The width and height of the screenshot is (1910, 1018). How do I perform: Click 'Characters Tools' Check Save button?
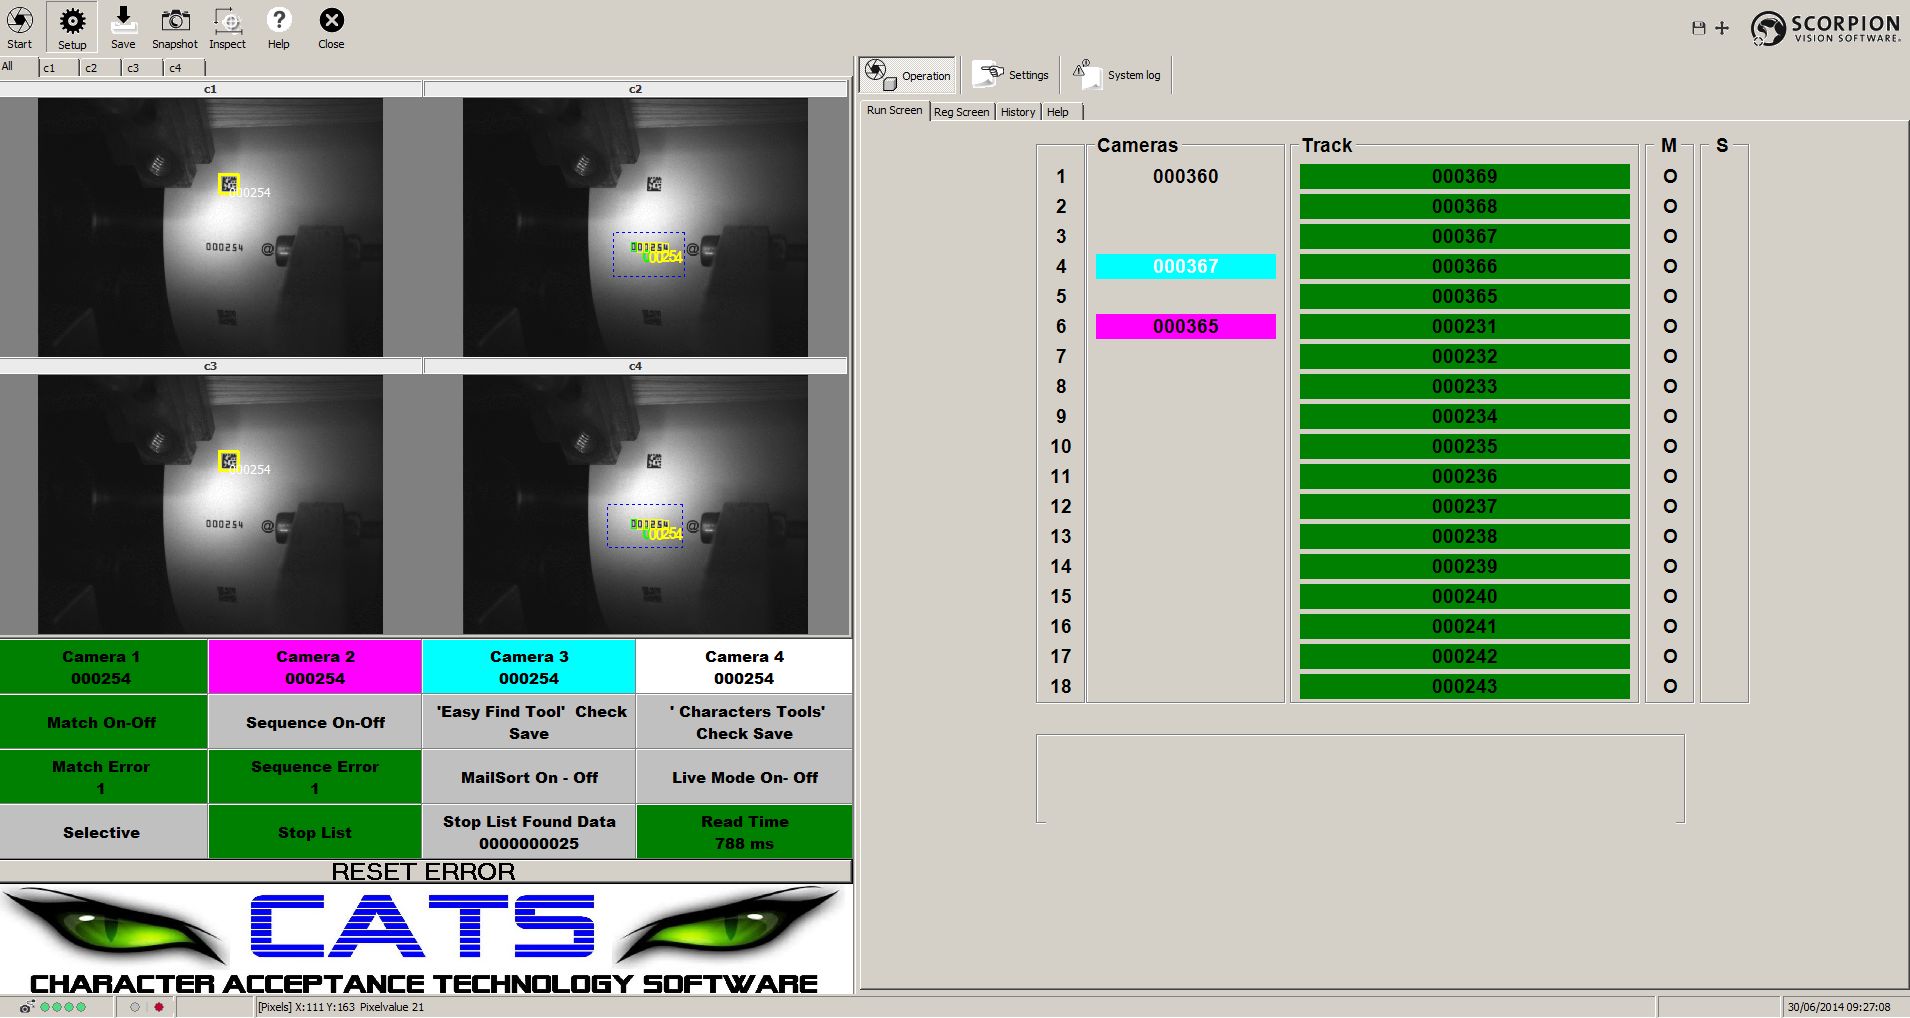coord(744,722)
